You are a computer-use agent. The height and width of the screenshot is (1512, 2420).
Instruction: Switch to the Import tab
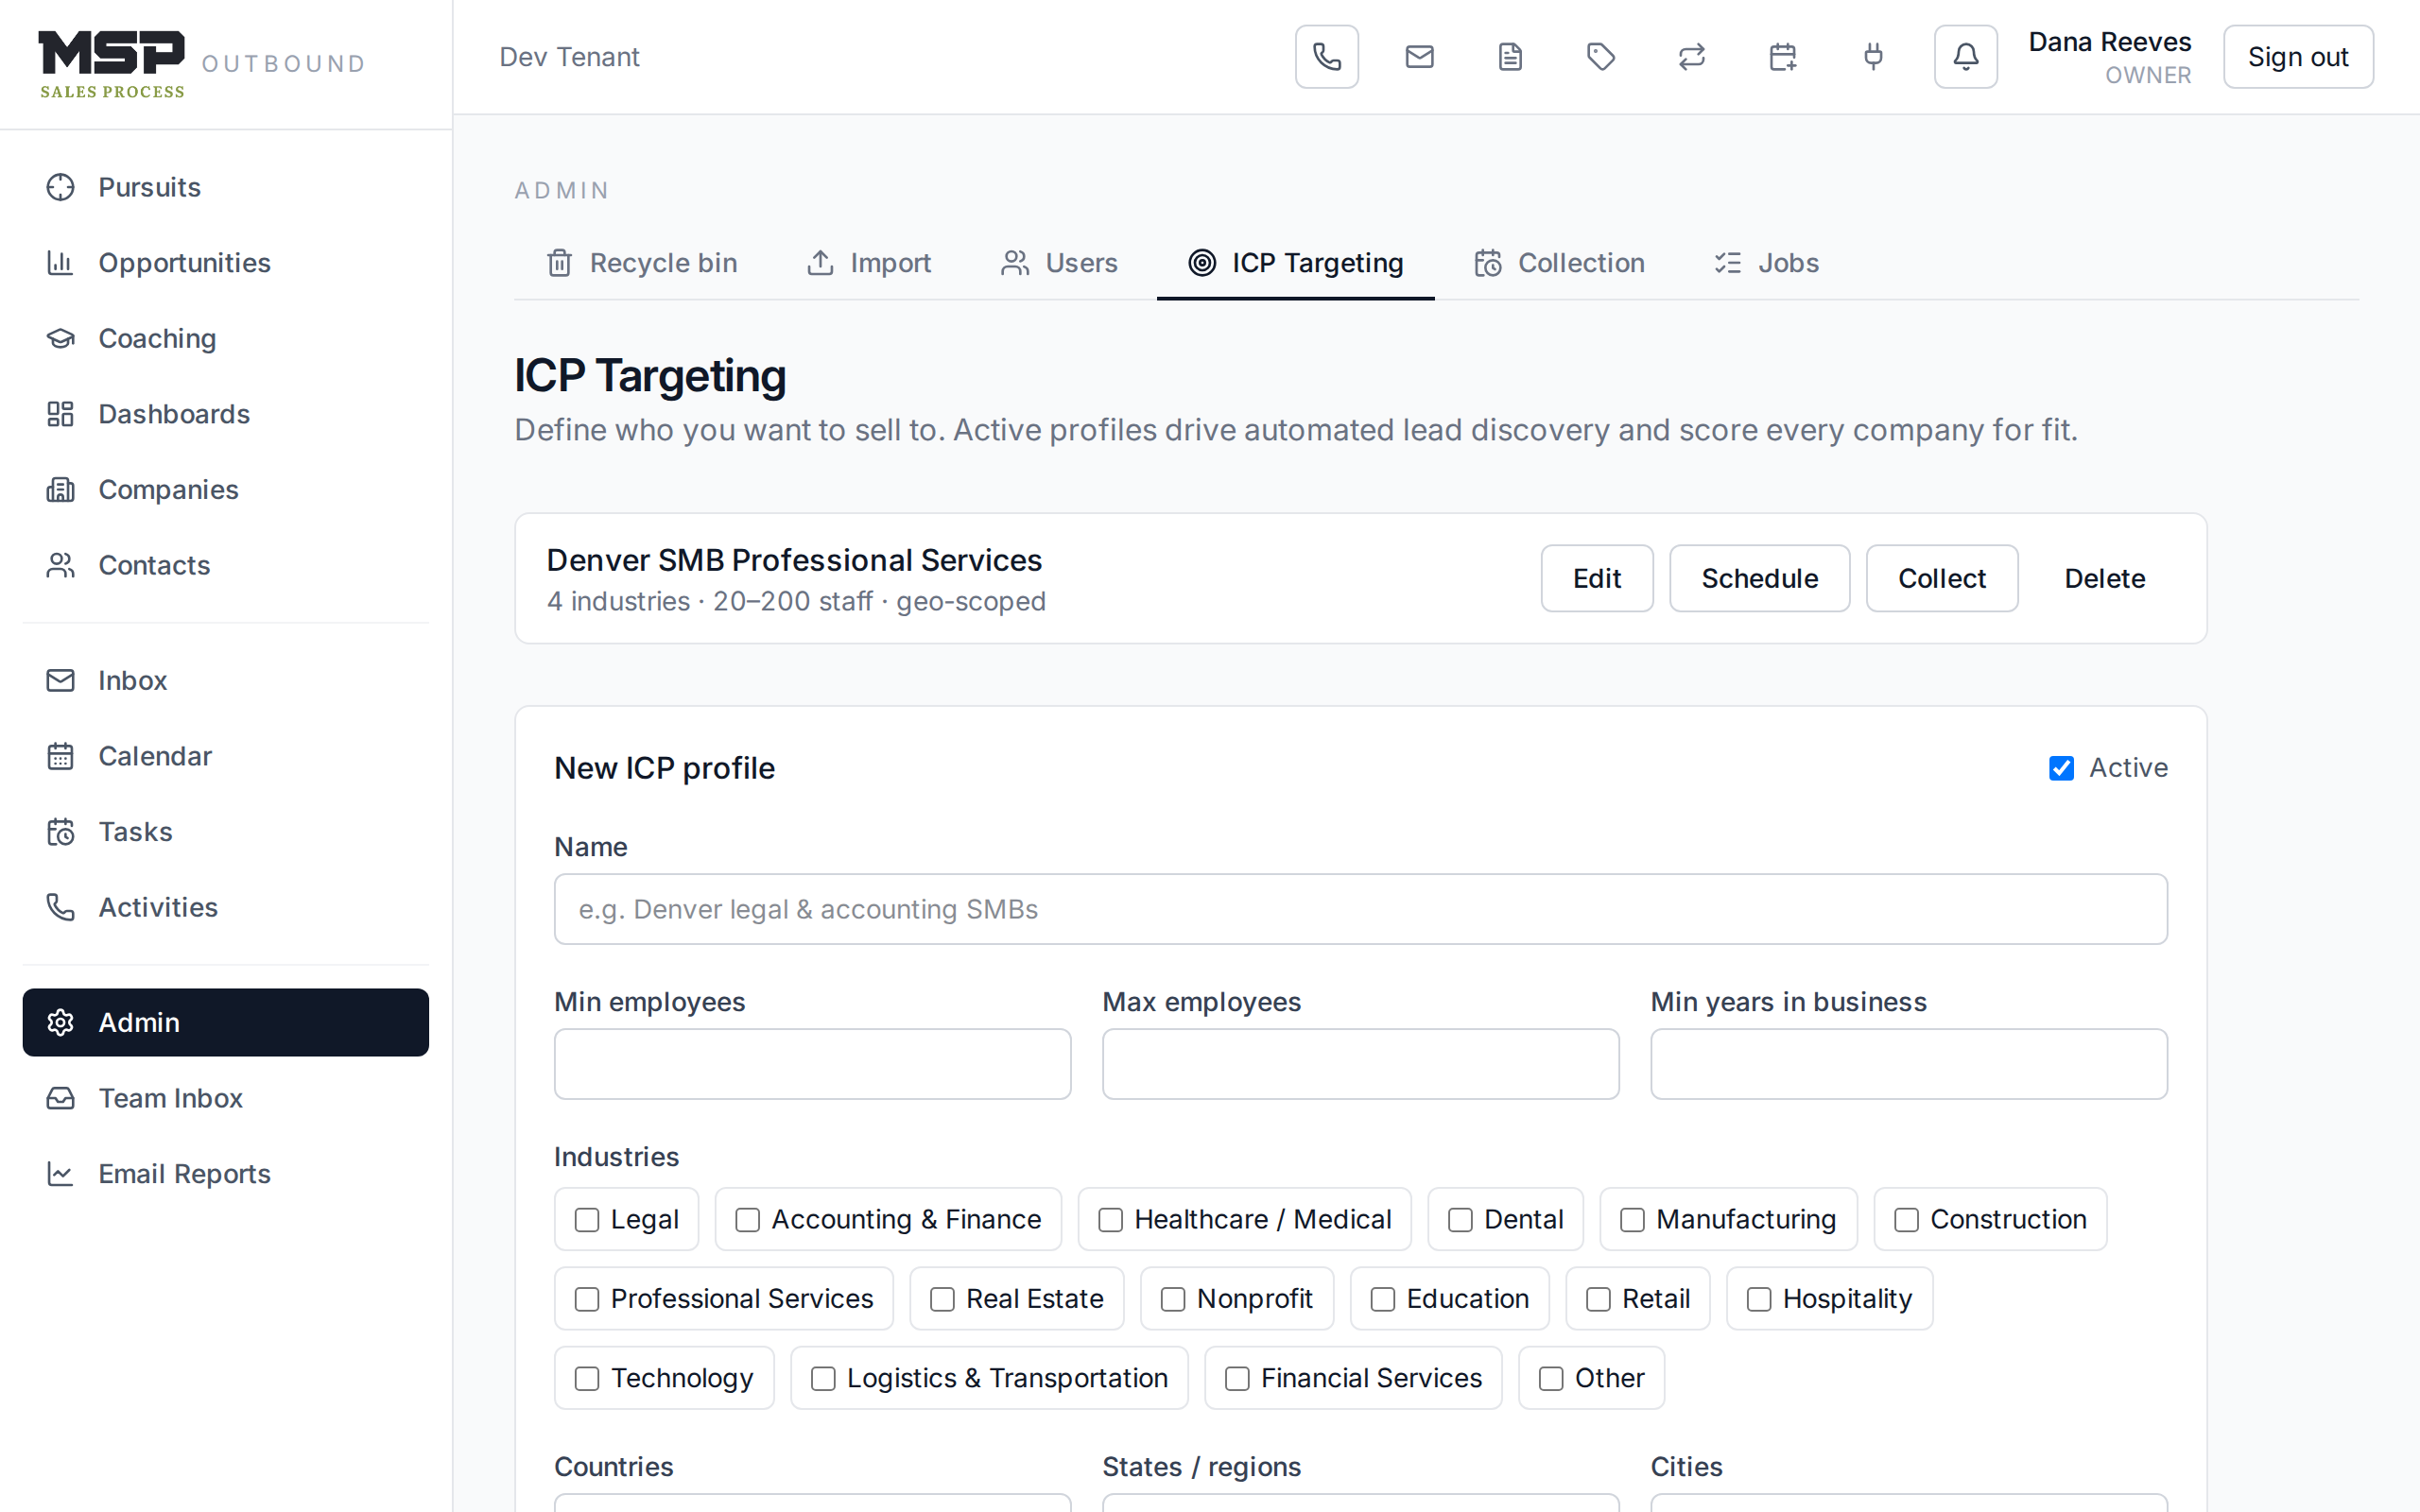click(869, 263)
